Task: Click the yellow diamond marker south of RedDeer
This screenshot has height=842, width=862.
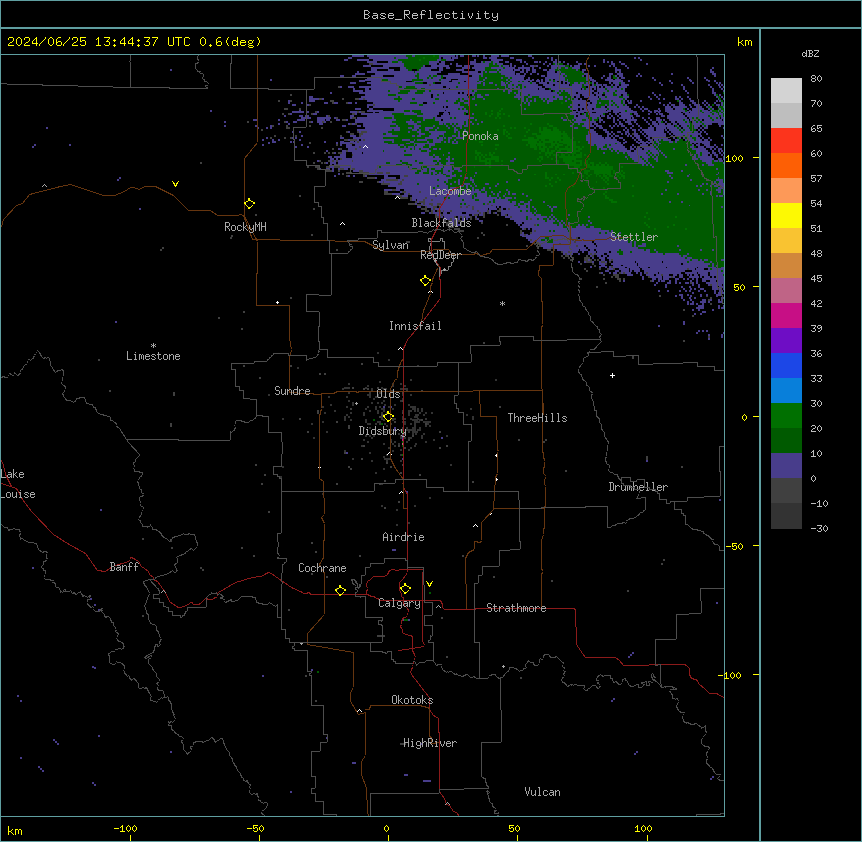Action: pos(426,281)
